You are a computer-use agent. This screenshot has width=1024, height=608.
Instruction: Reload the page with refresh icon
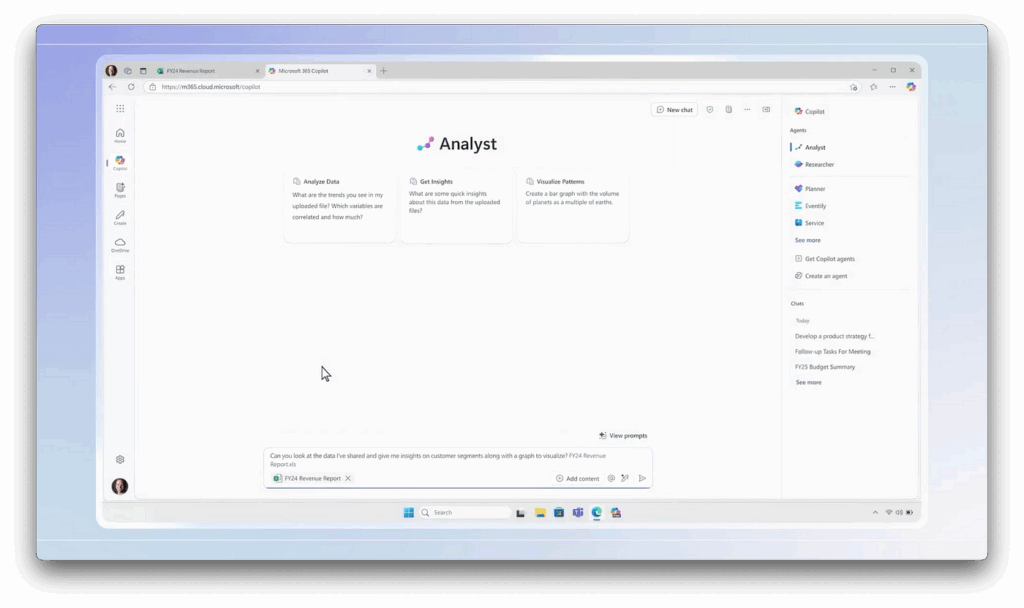pos(131,87)
